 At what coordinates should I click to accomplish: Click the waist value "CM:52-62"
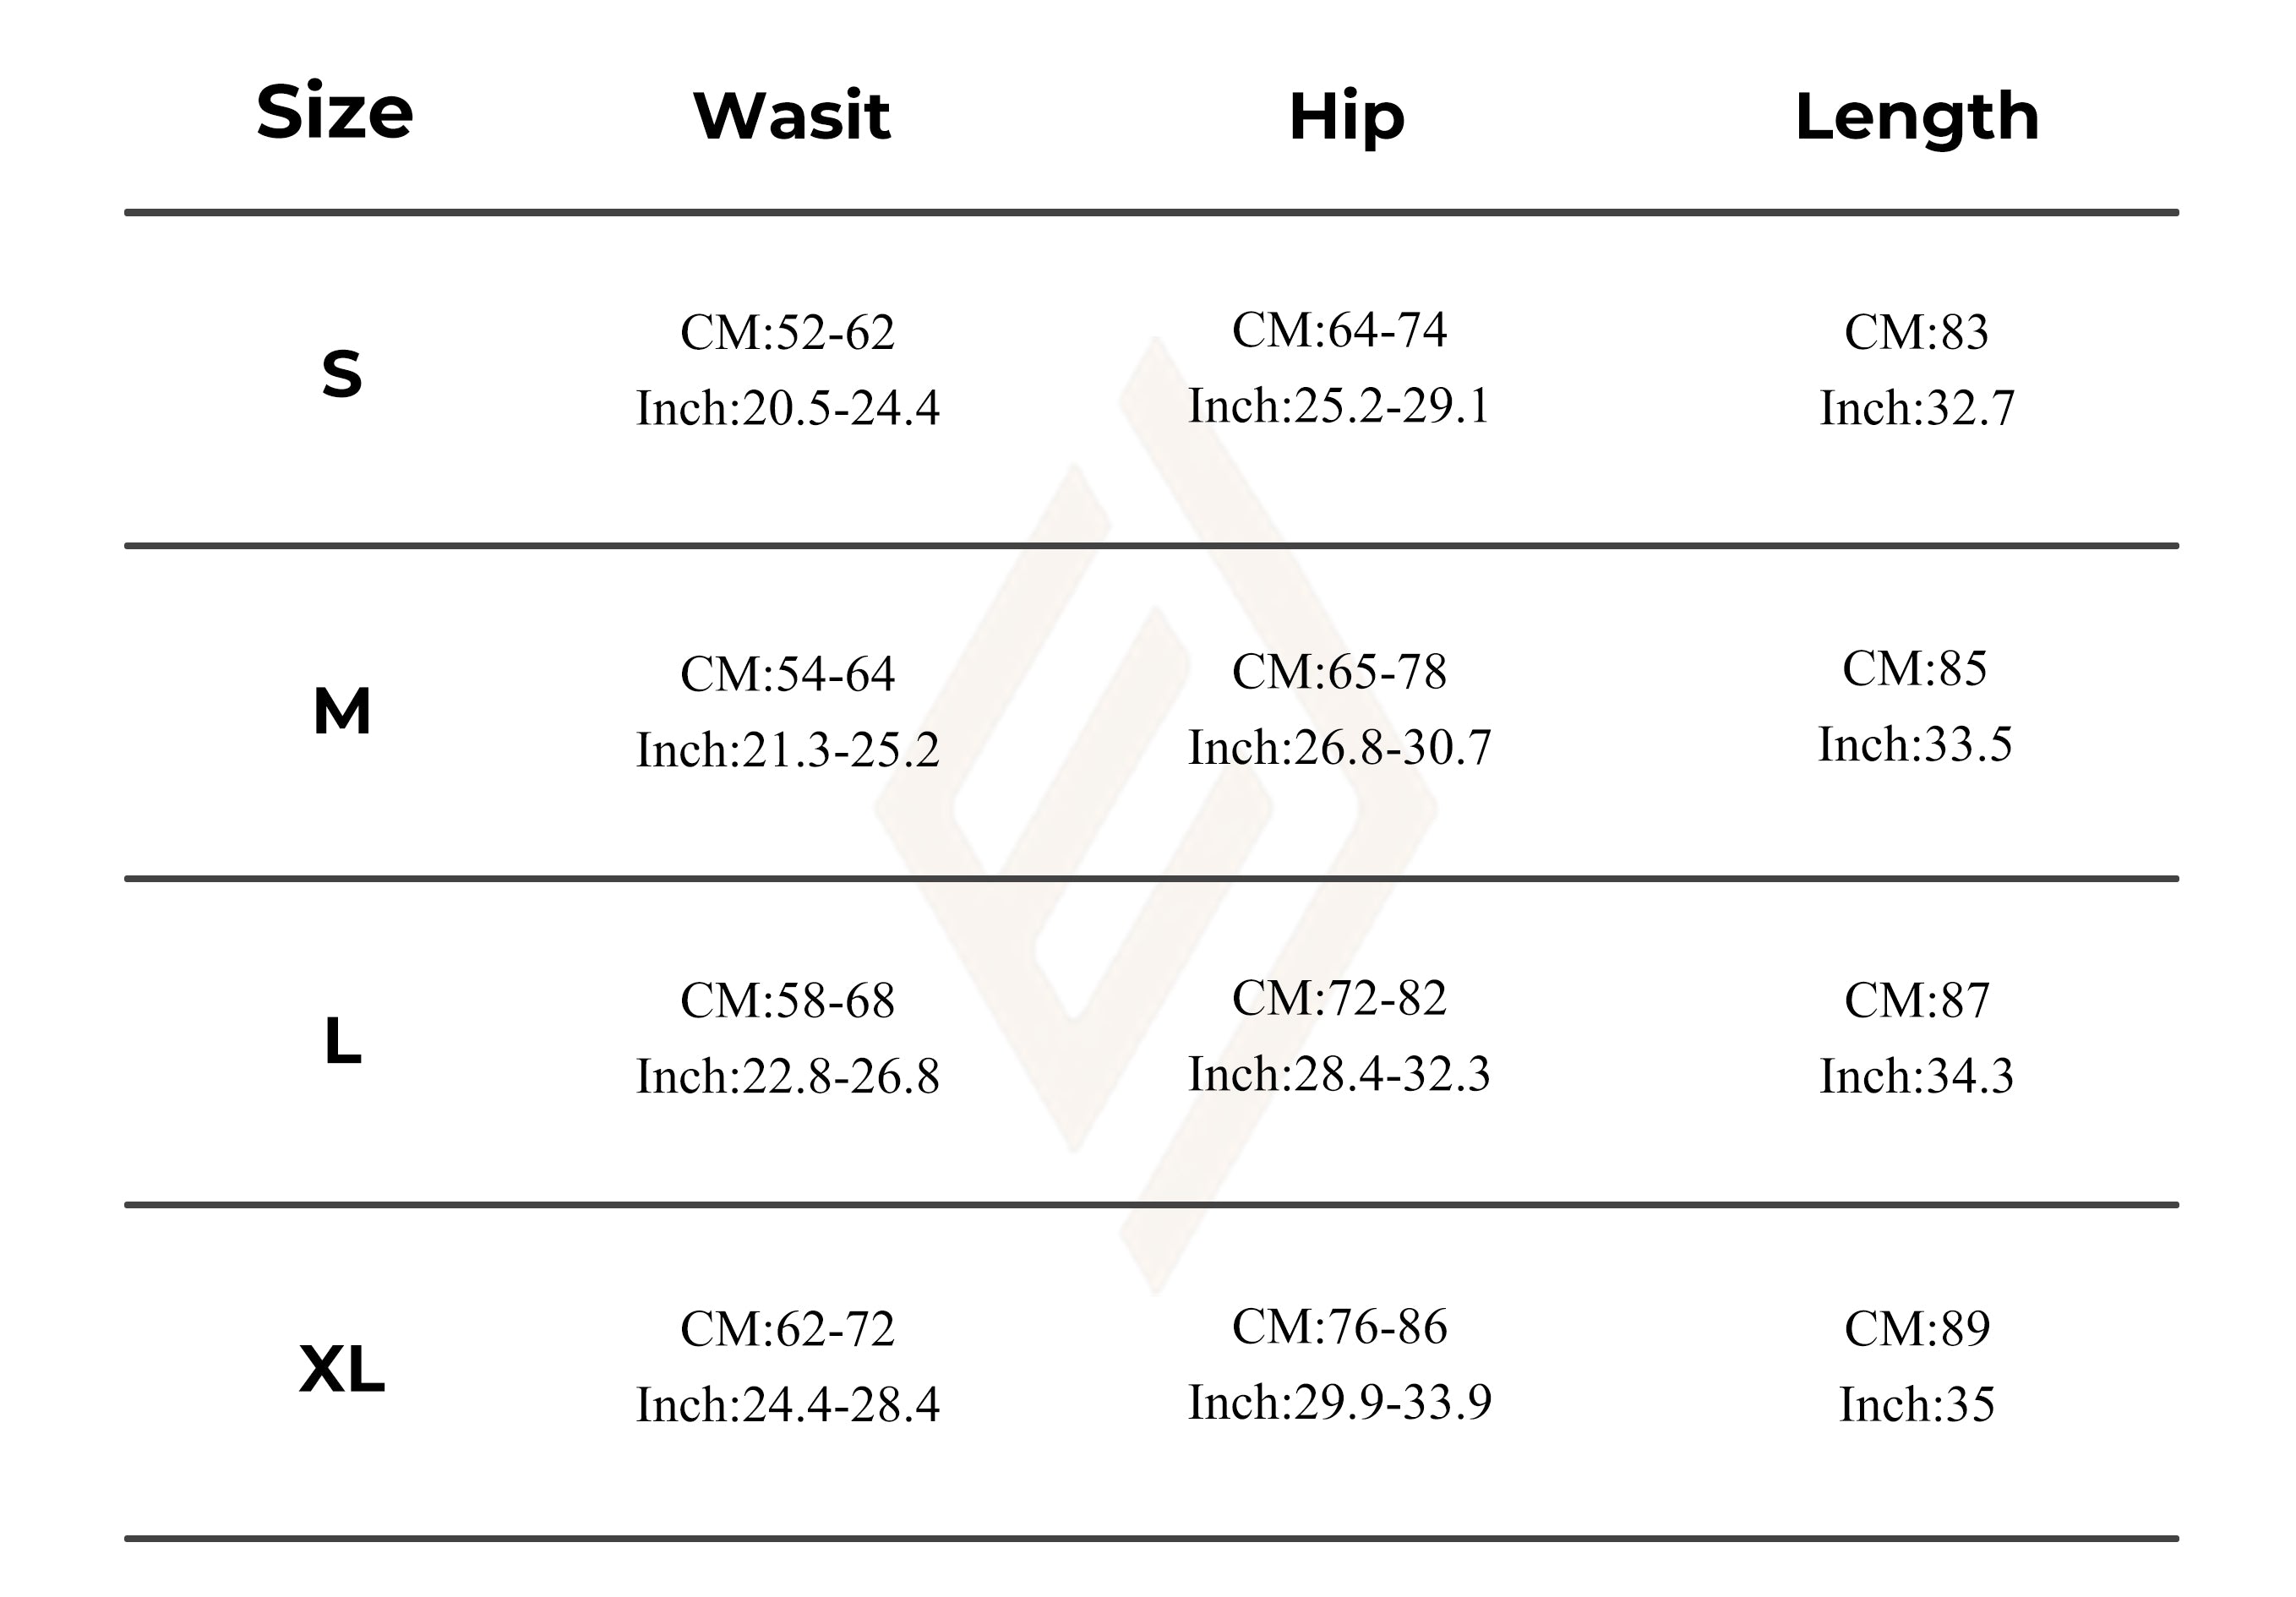(787, 332)
